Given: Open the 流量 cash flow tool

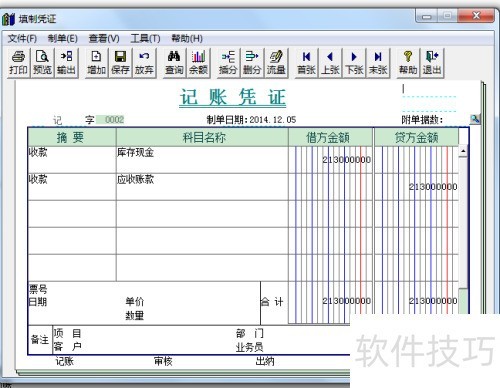Looking at the screenshot, I should [276, 63].
